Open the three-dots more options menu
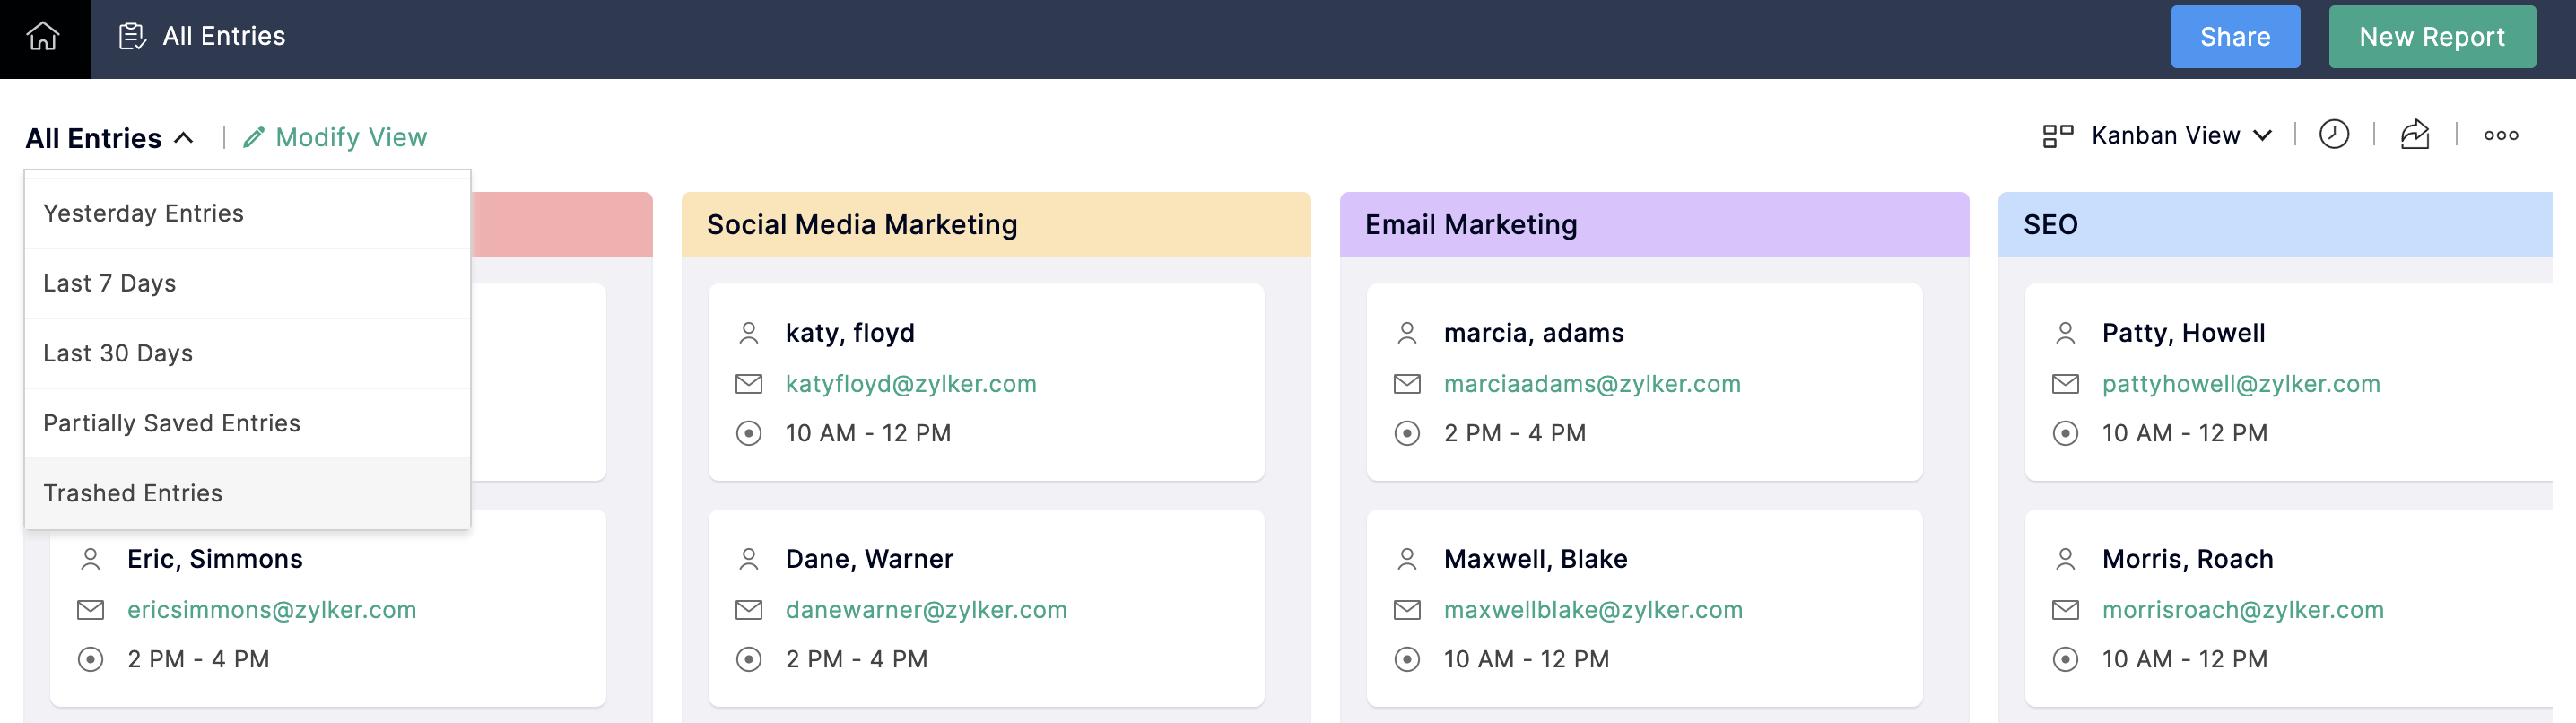The width and height of the screenshot is (2576, 723). (x=2500, y=136)
